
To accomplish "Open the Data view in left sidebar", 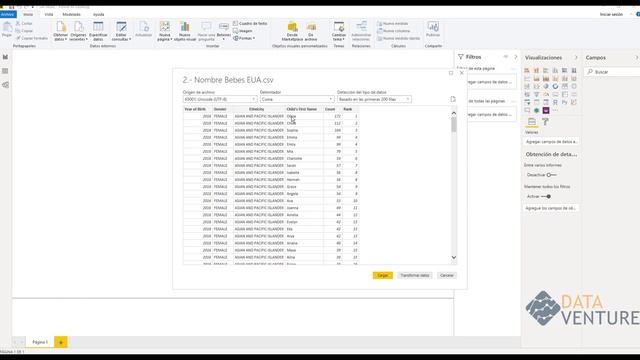I will pyautogui.click(x=5, y=71).
